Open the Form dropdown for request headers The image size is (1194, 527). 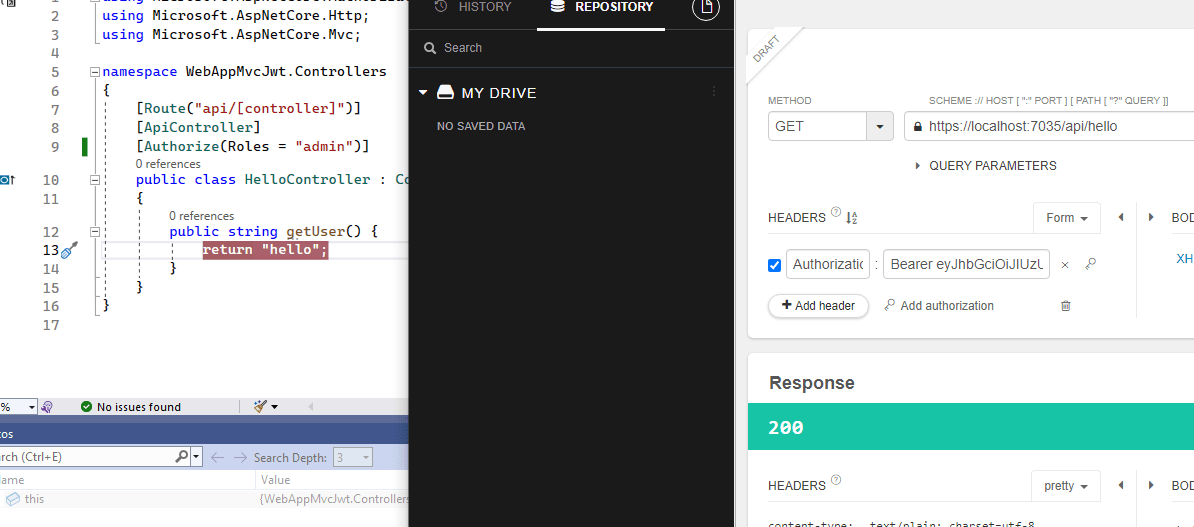pyautogui.click(x=1067, y=218)
